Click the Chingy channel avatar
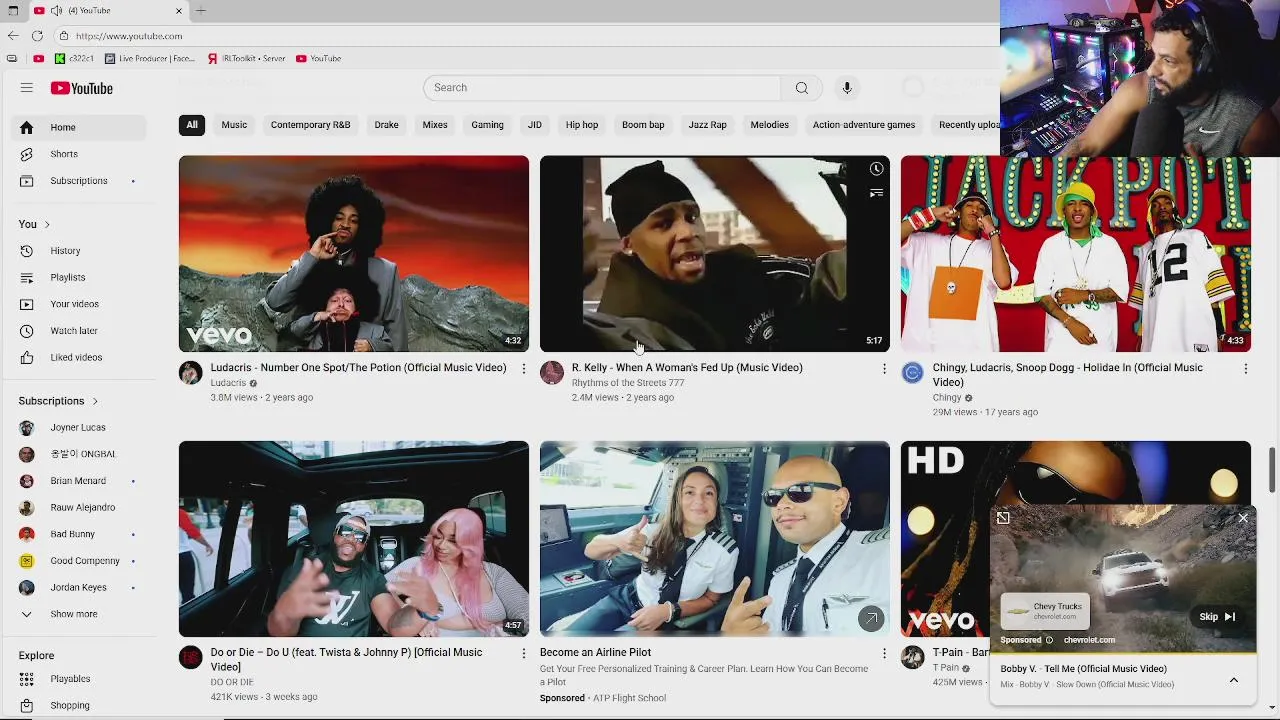This screenshot has height=720, width=1280. (912, 373)
